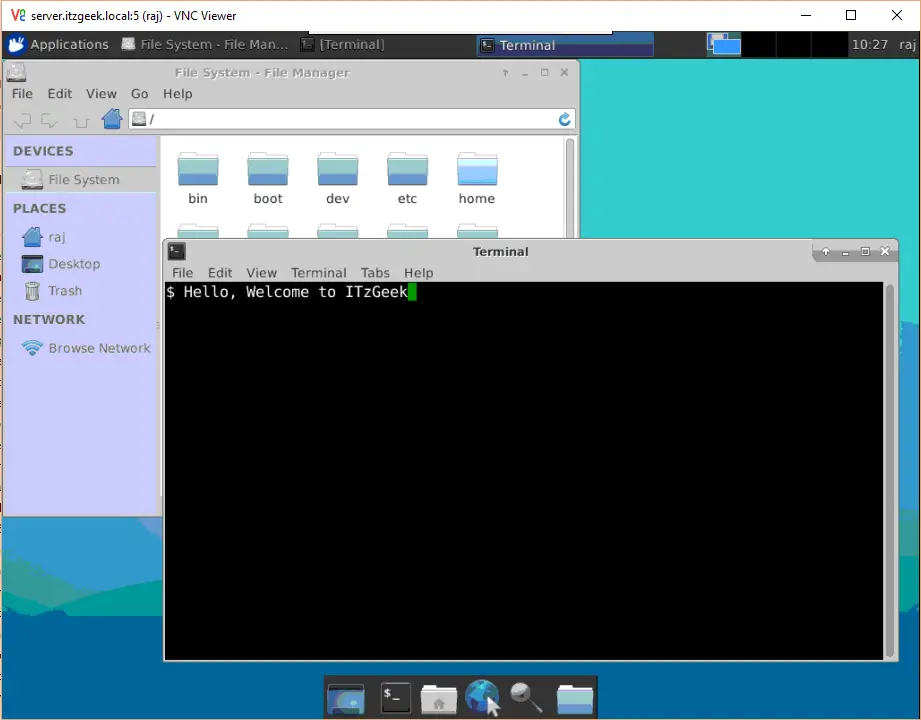The height and width of the screenshot is (720, 921).
Task: Switch to the first workspace in the workspace switcher
Action: pos(724,45)
